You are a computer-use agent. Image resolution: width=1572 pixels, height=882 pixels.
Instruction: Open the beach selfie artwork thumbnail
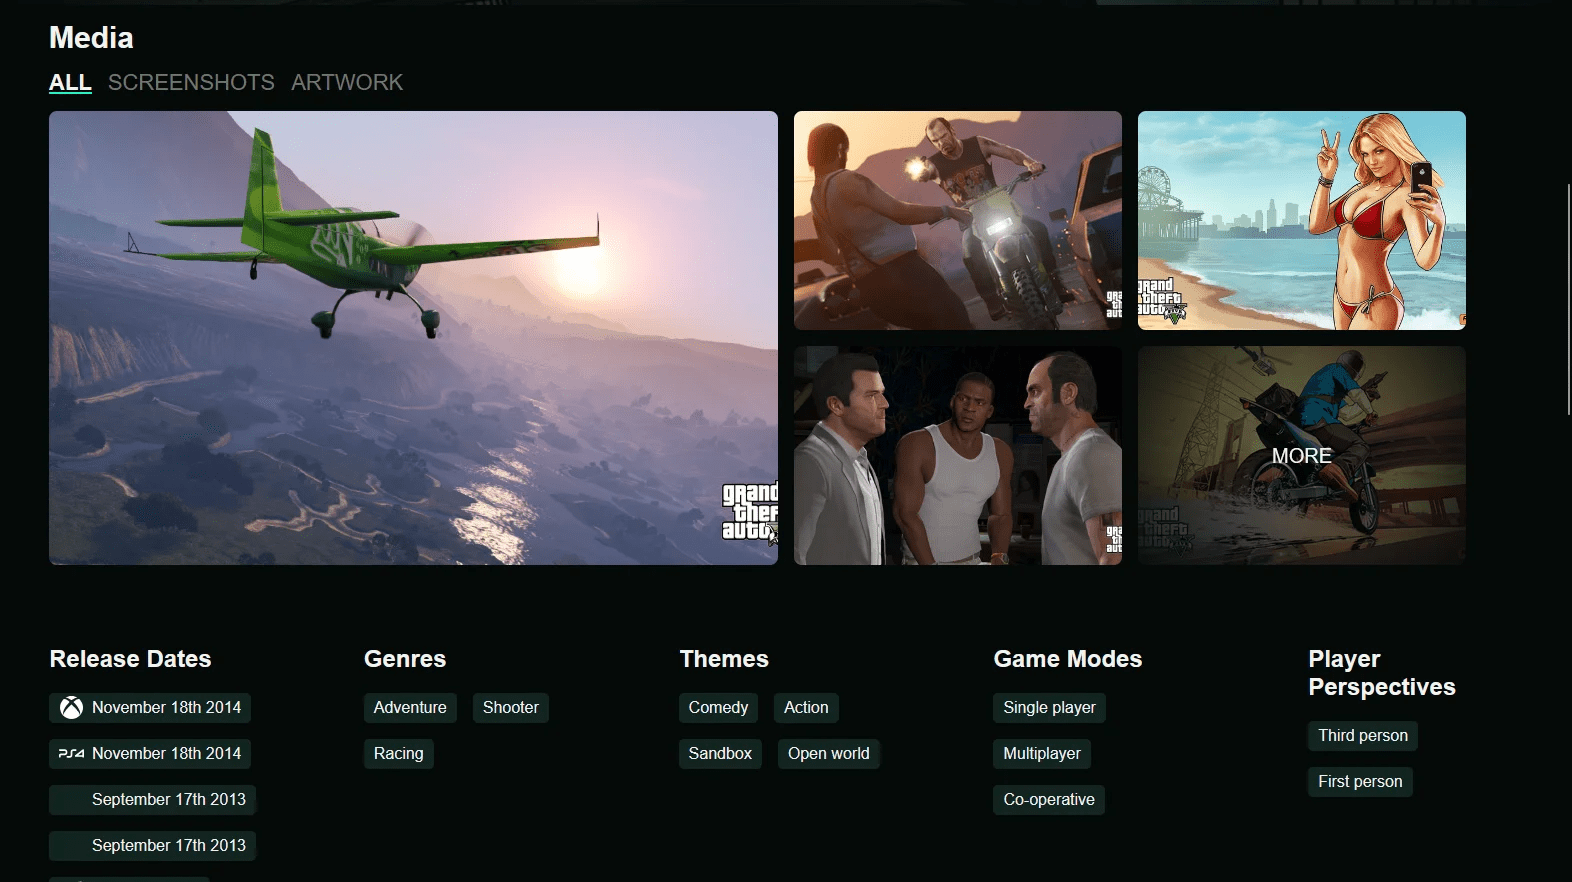(x=1302, y=220)
